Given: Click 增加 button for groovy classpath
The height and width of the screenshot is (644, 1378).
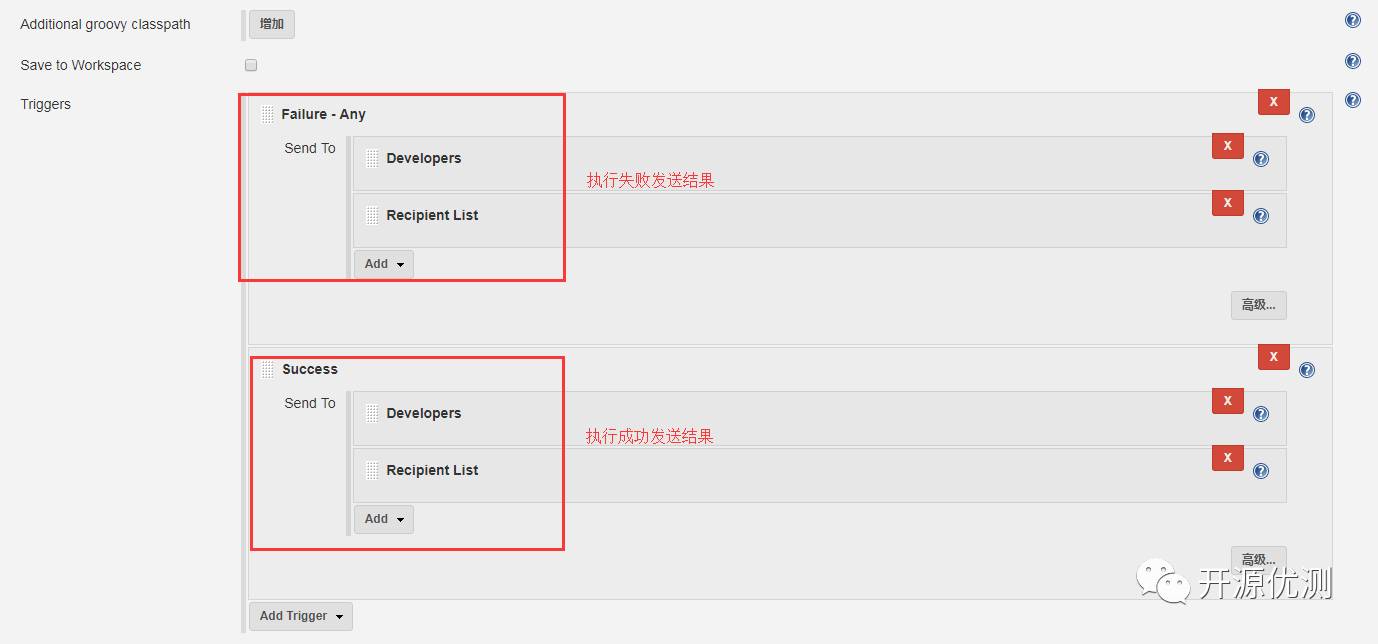Looking at the screenshot, I should [x=272, y=24].
